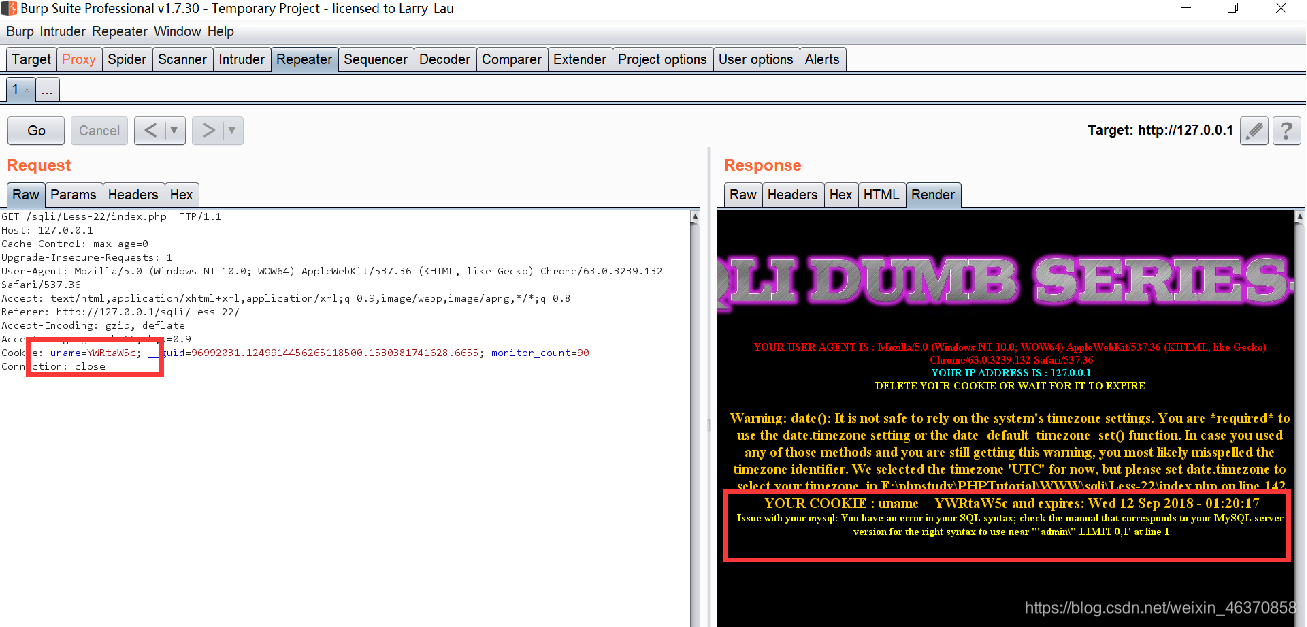Screen dimensions: 1307x627
Task: Open Repeater help question mark icon
Action: tap(1286, 130)
